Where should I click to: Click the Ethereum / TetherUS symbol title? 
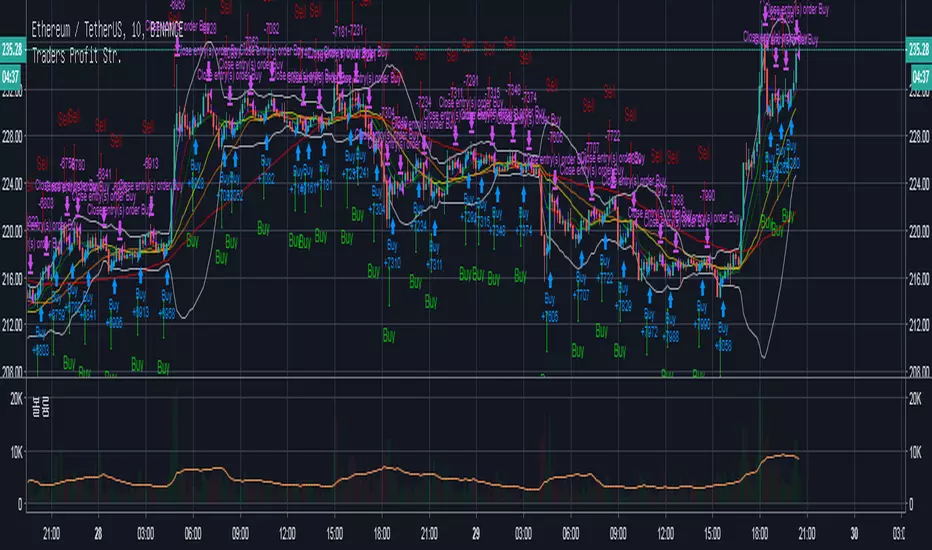tap(107, 29)
